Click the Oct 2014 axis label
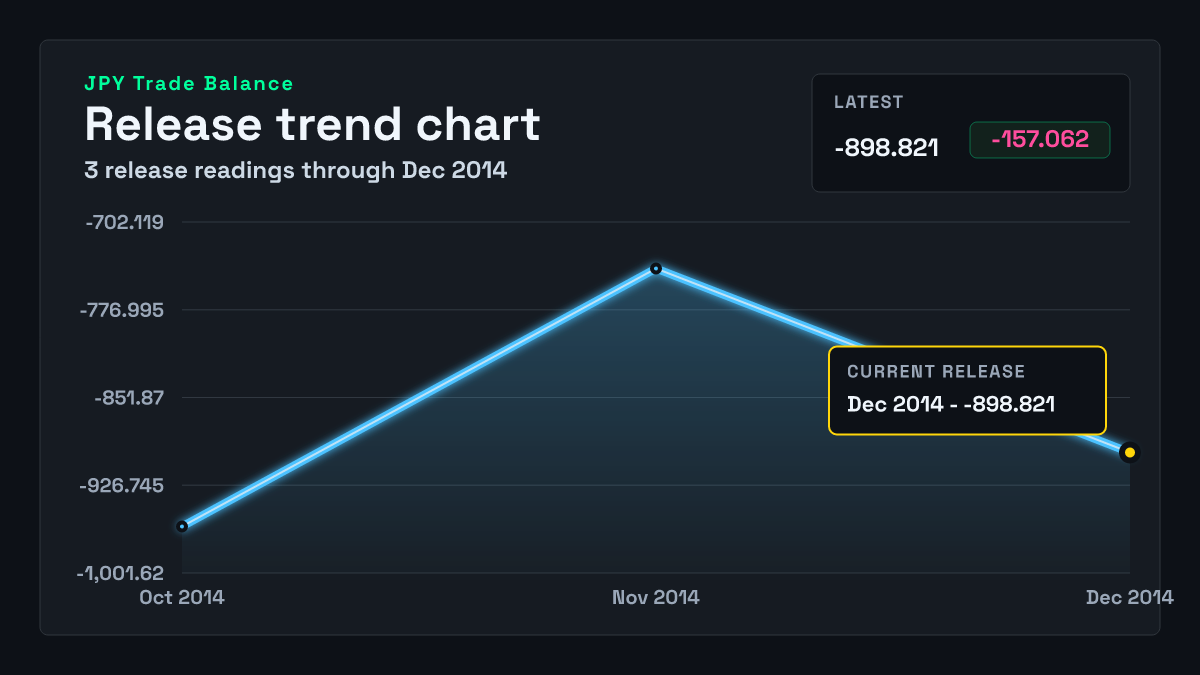The height and width of the screenshot is (675, 1200). pos(182,597)
